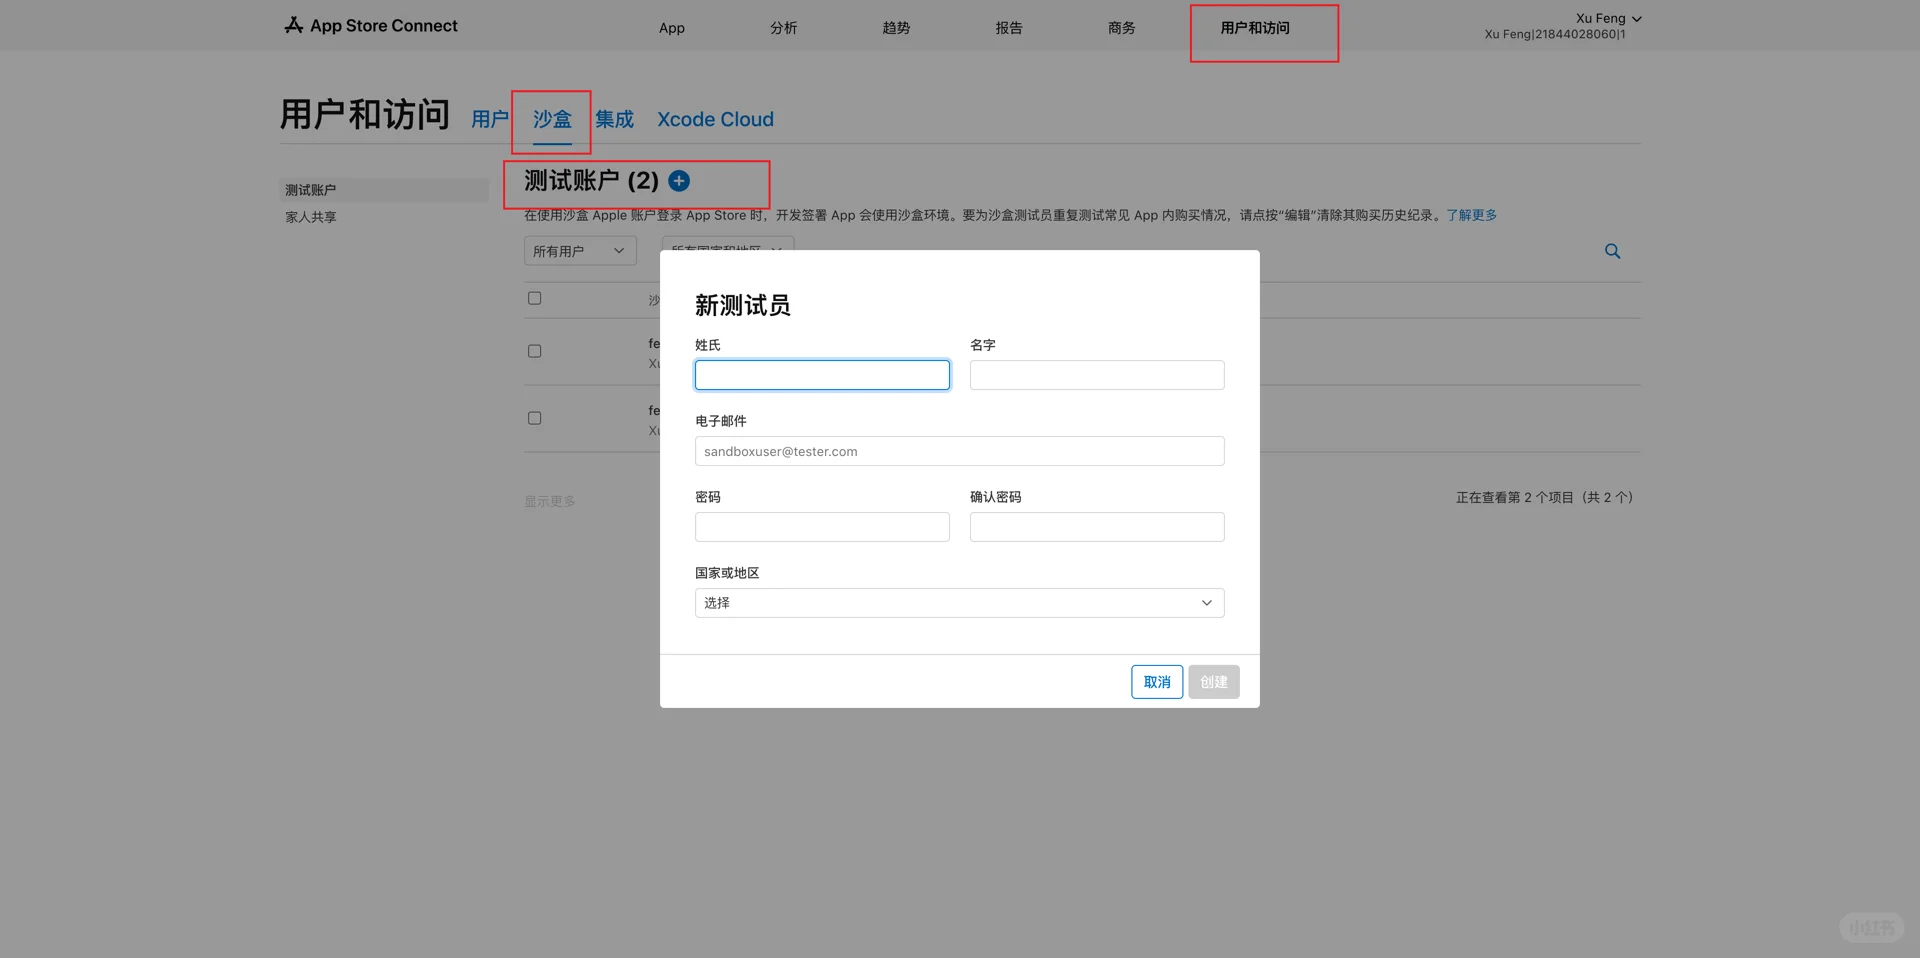Switch to the 集成 tab
Screen dimensions: 1920x958
click(613, 119)
